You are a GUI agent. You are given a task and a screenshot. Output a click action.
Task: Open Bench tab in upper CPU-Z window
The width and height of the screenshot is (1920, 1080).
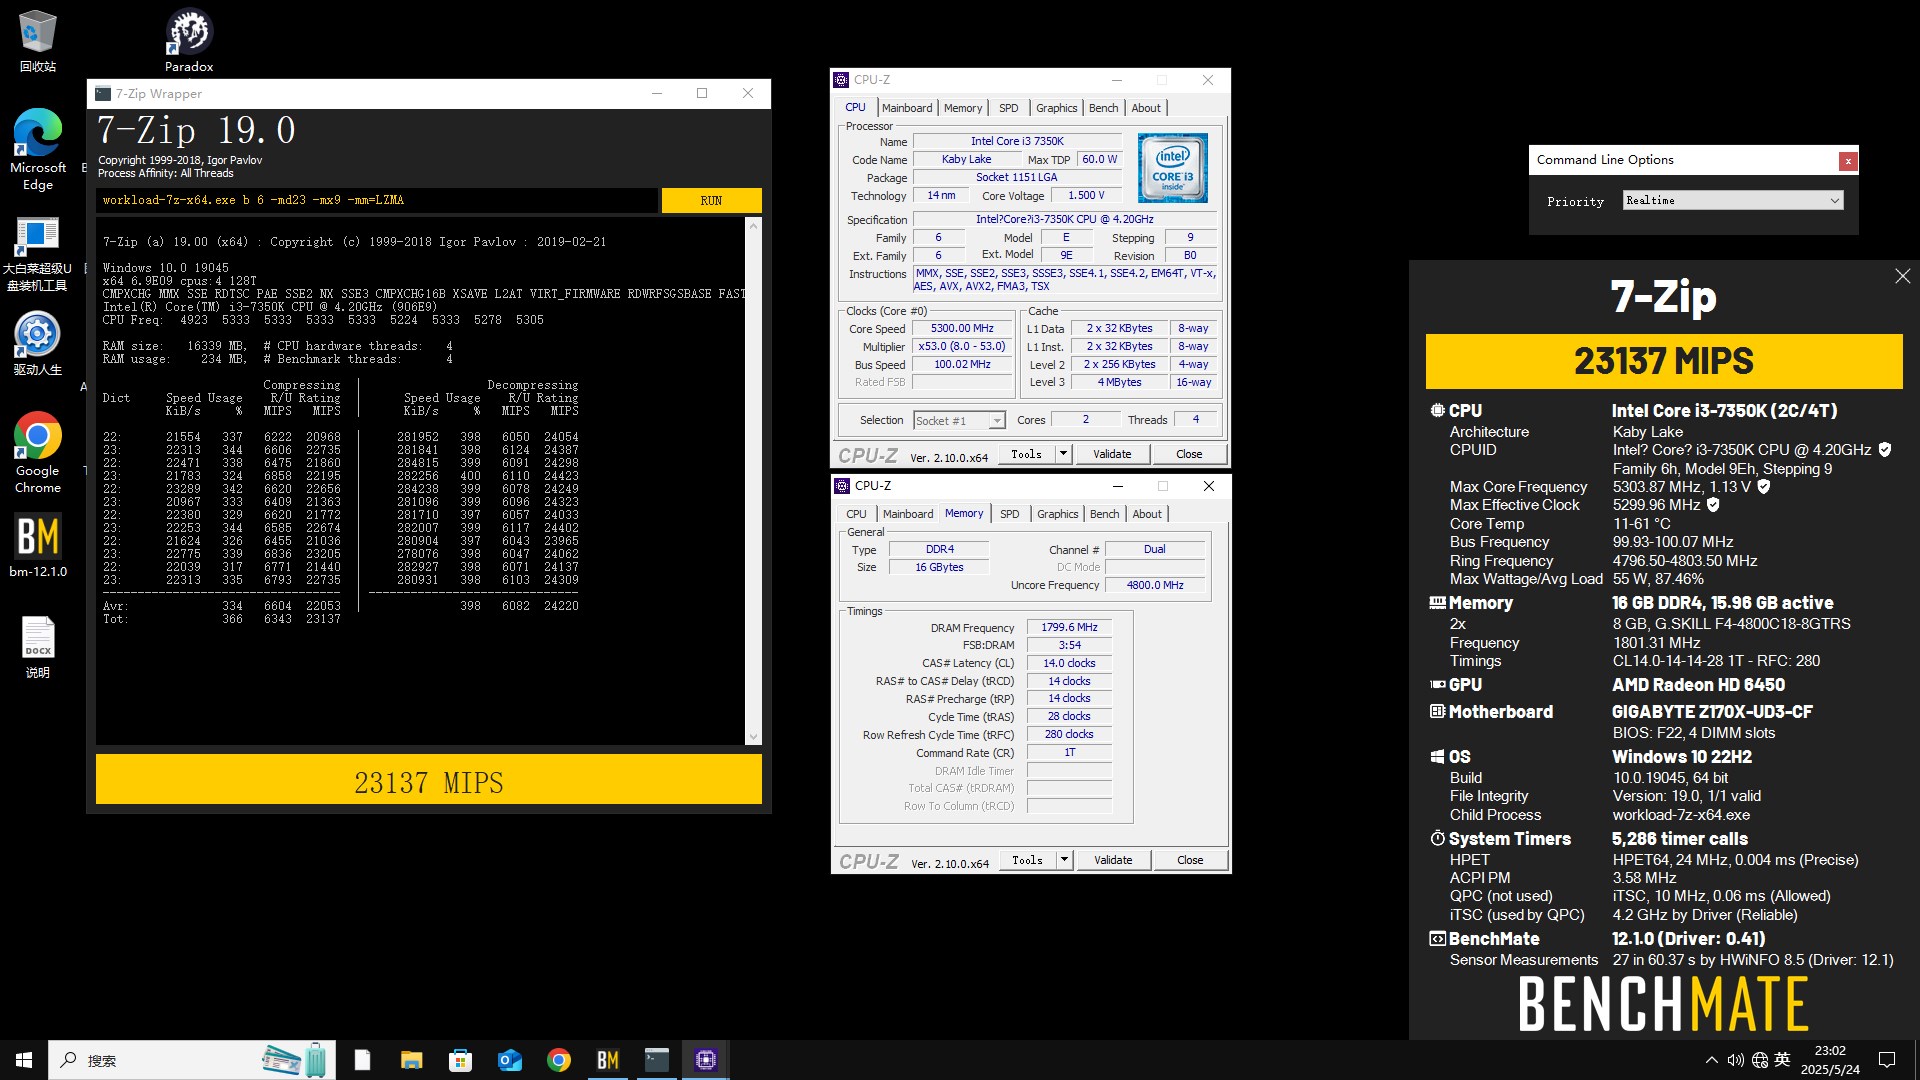click(x=1104, y=108)
